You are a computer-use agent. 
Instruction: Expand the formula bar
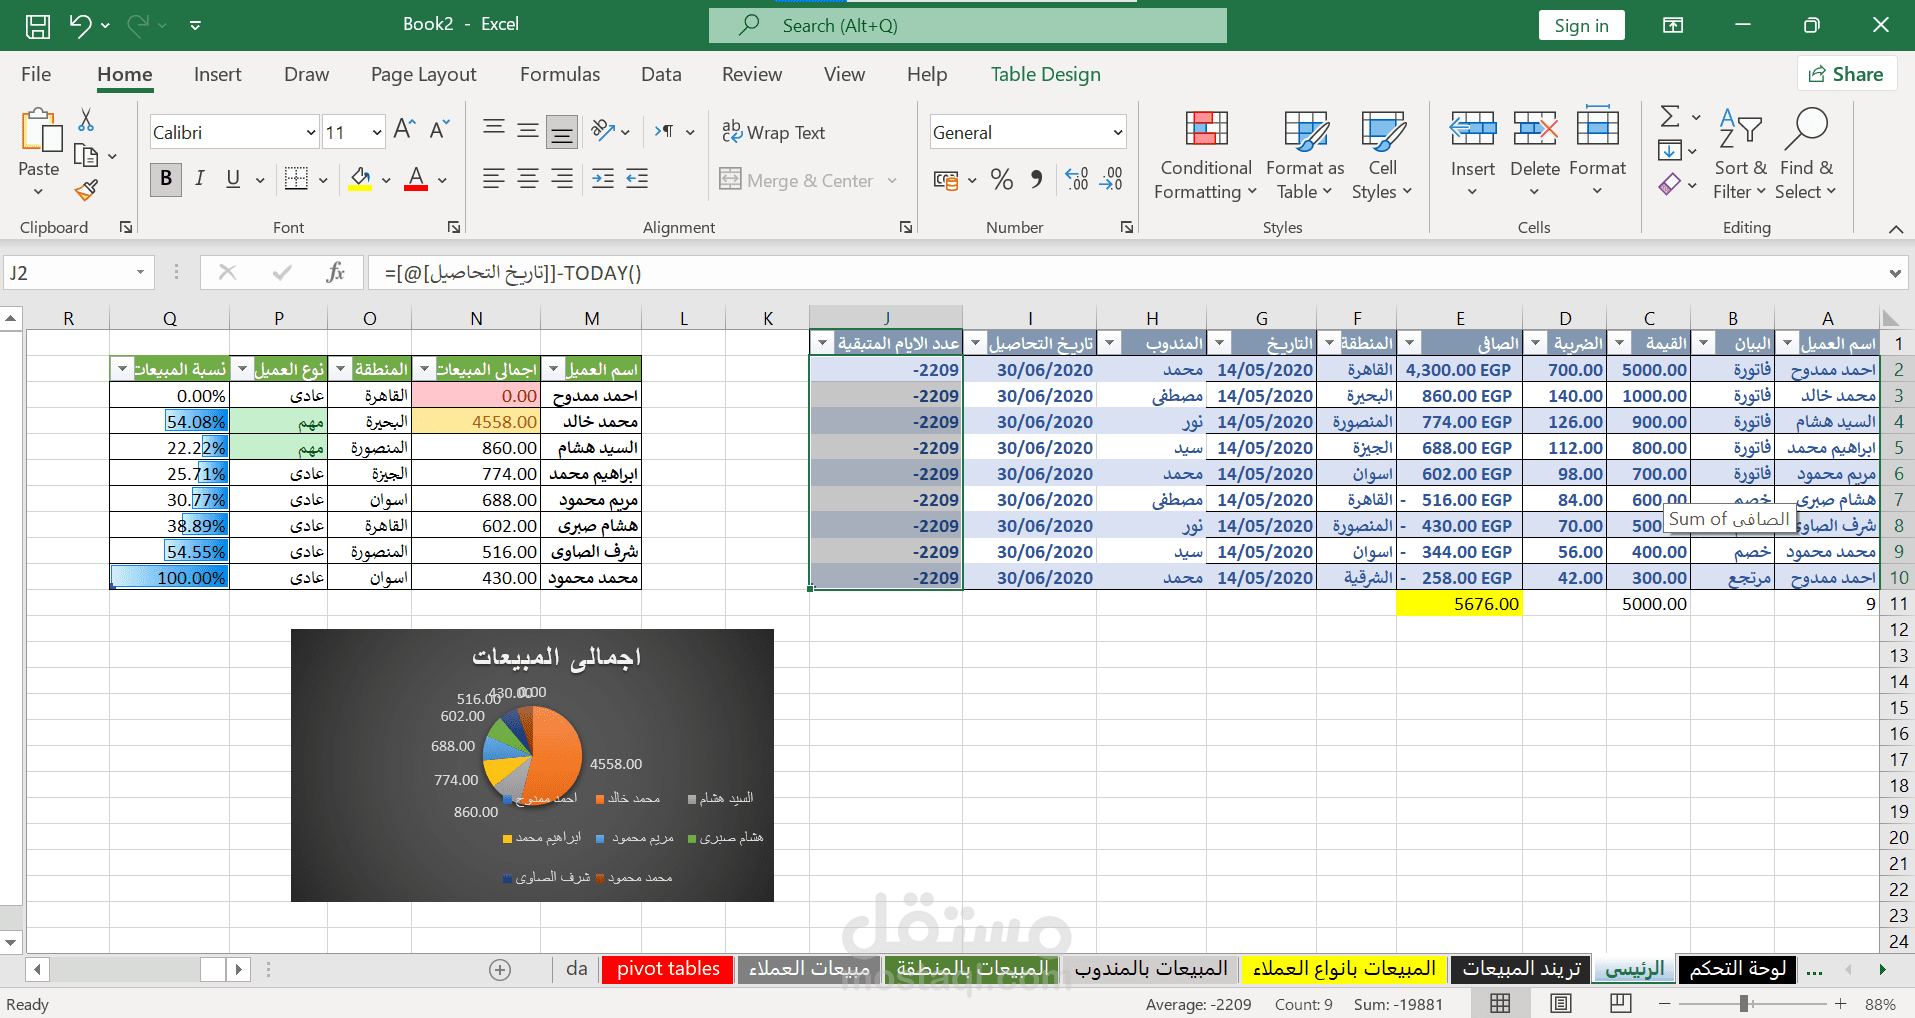1894,272
